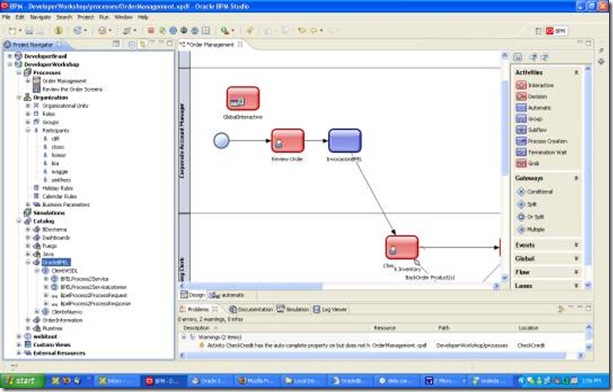This screenshot has width=613, height=392.
Task: Click the Windows start button
Action: click(x=22, y=381)
